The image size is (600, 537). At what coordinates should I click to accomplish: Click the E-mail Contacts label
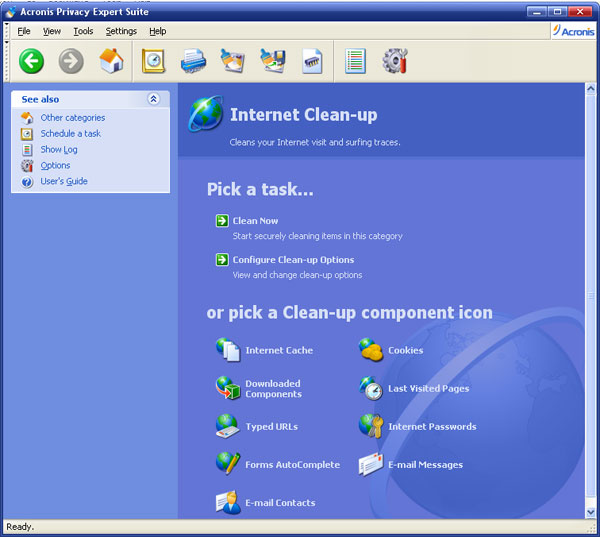[x=280, y=503]
